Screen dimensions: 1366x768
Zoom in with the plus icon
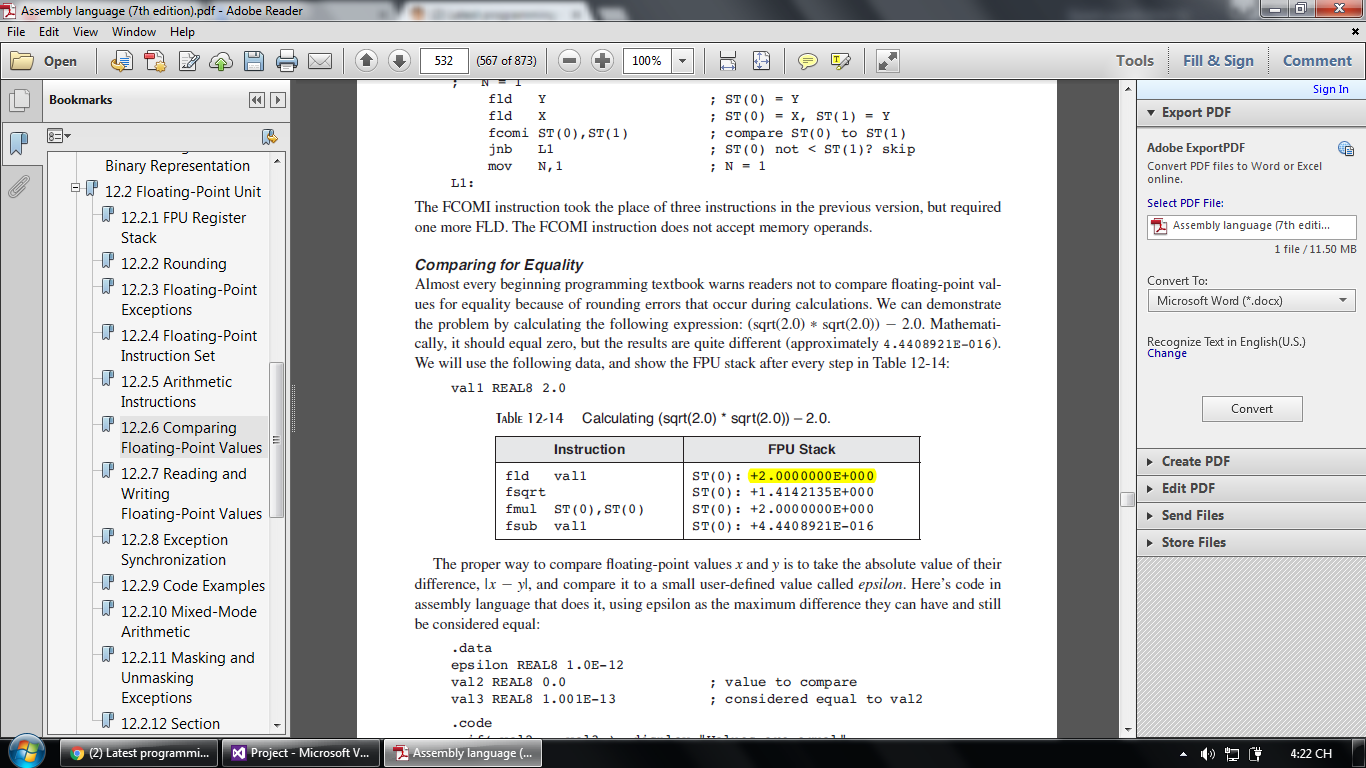pos(602,61)
